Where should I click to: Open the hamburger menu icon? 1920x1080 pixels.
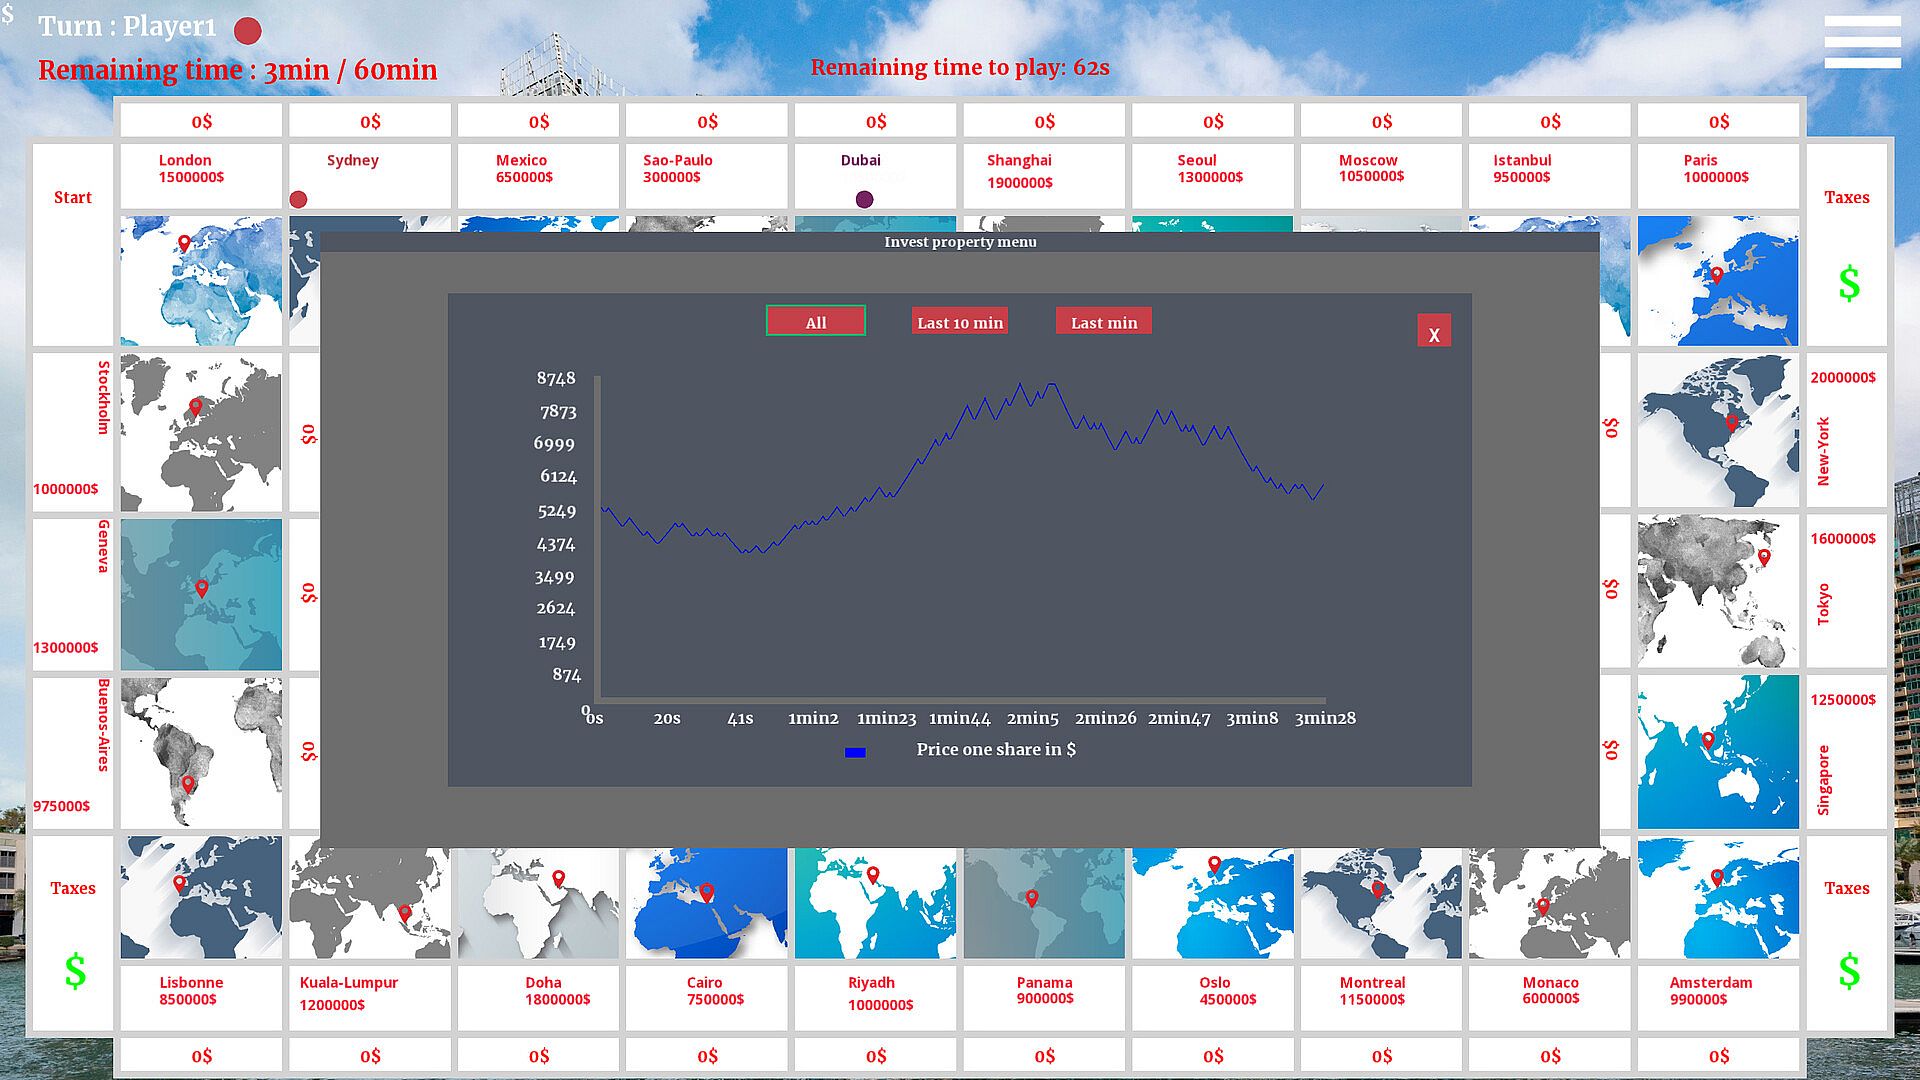pos(1861,42)
